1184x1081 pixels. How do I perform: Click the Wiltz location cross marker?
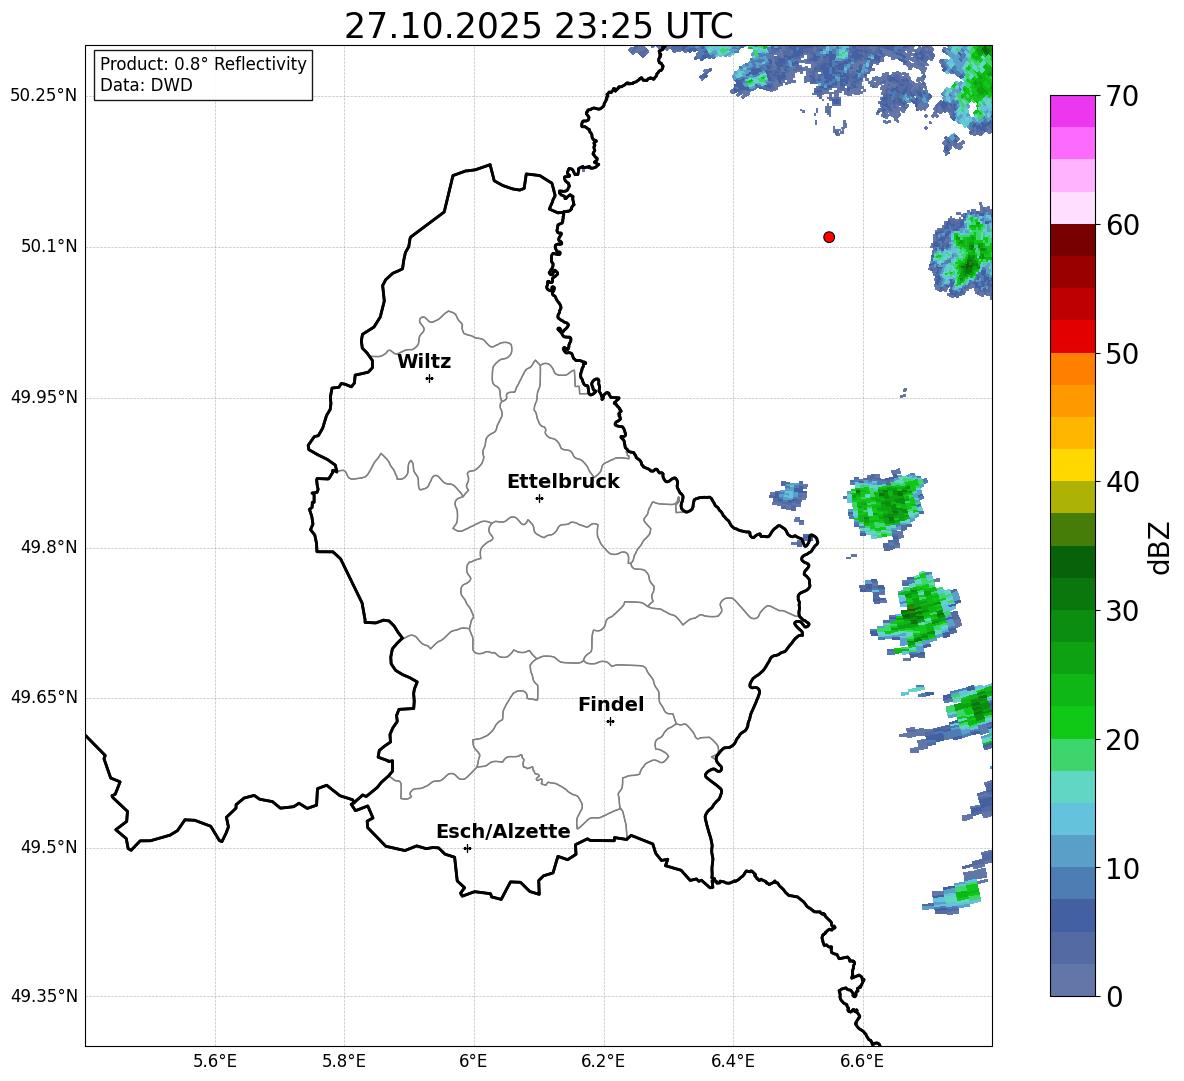click(x=430, y=378)
